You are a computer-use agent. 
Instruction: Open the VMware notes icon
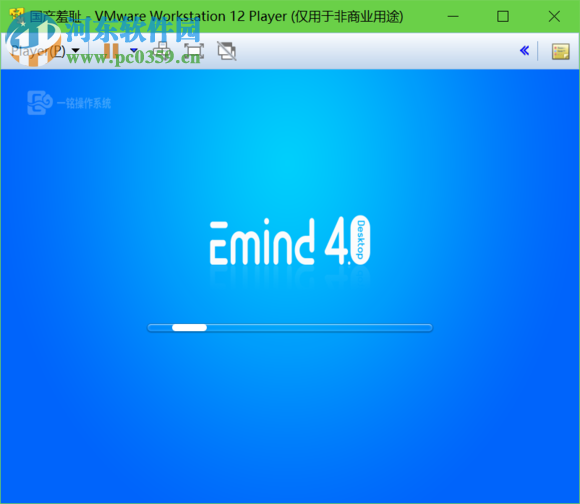560,51
